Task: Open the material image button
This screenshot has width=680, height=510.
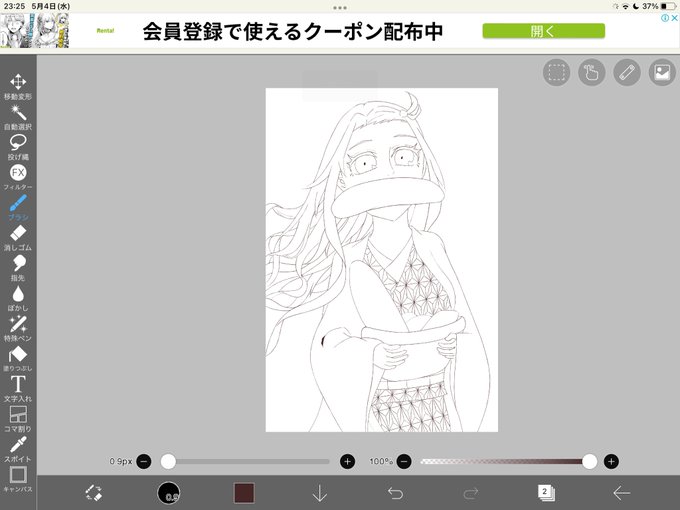Action: click(662, 72)
